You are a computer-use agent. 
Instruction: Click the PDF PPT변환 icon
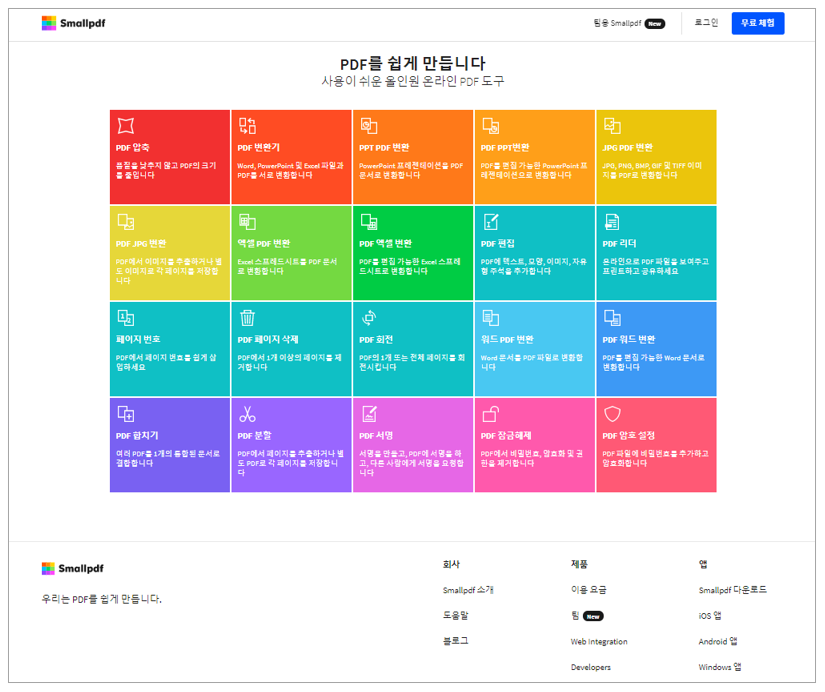pos(491,126)
